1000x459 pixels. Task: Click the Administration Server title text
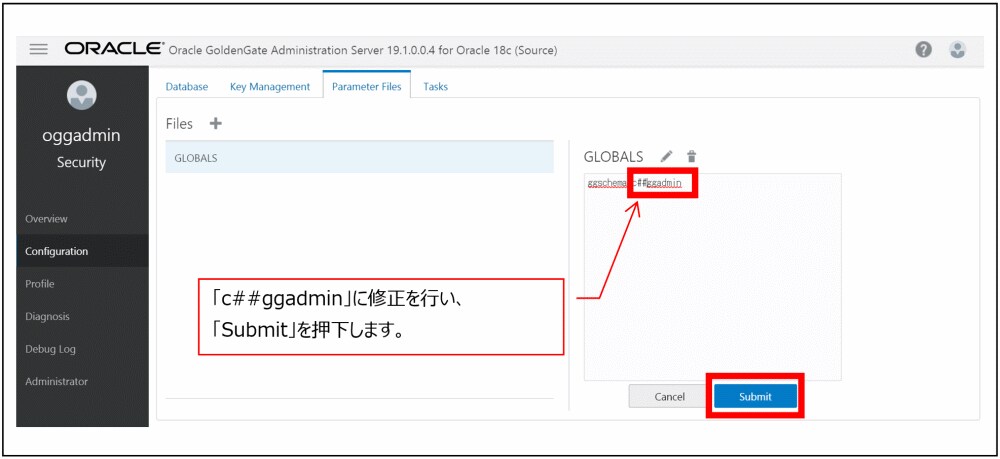point(363,50)
